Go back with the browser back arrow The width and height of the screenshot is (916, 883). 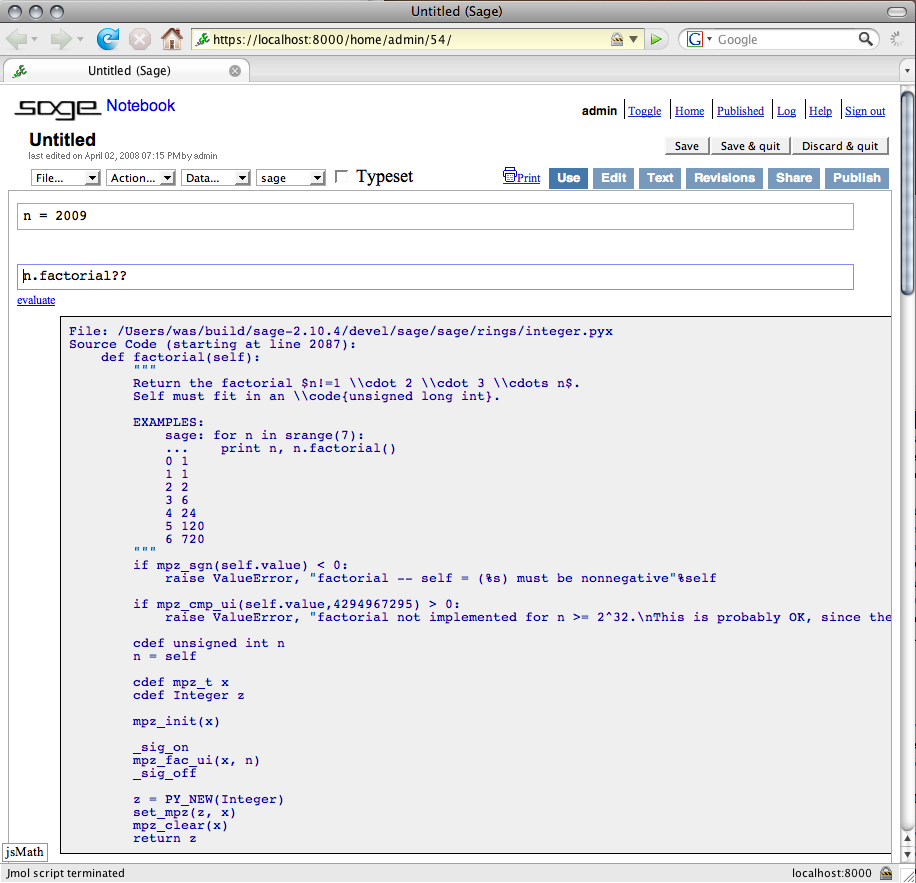pos(16,40)
